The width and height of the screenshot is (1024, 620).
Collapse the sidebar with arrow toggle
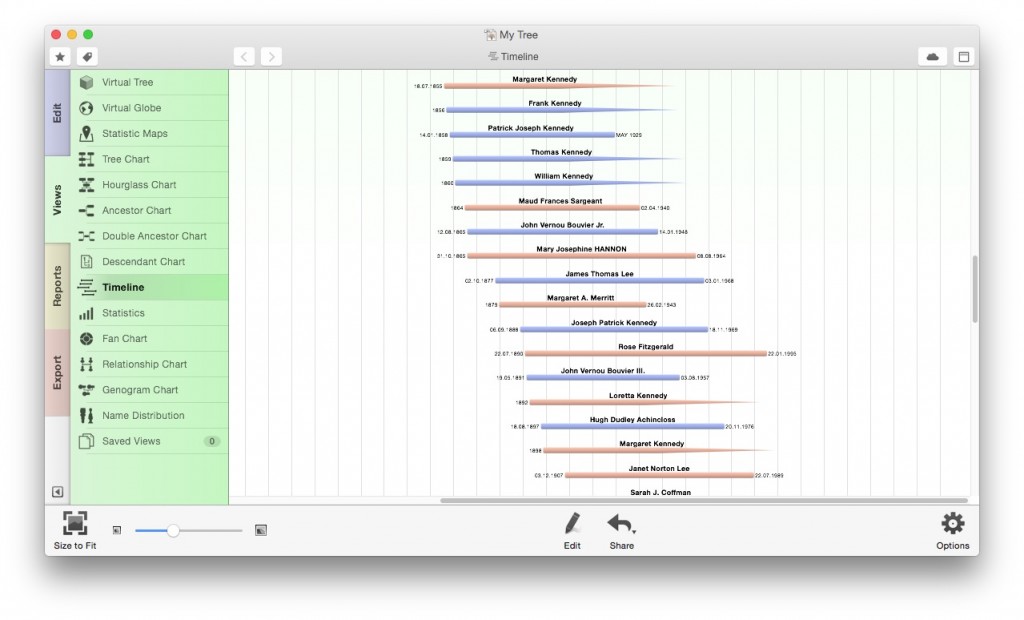(x=57, y=492)
